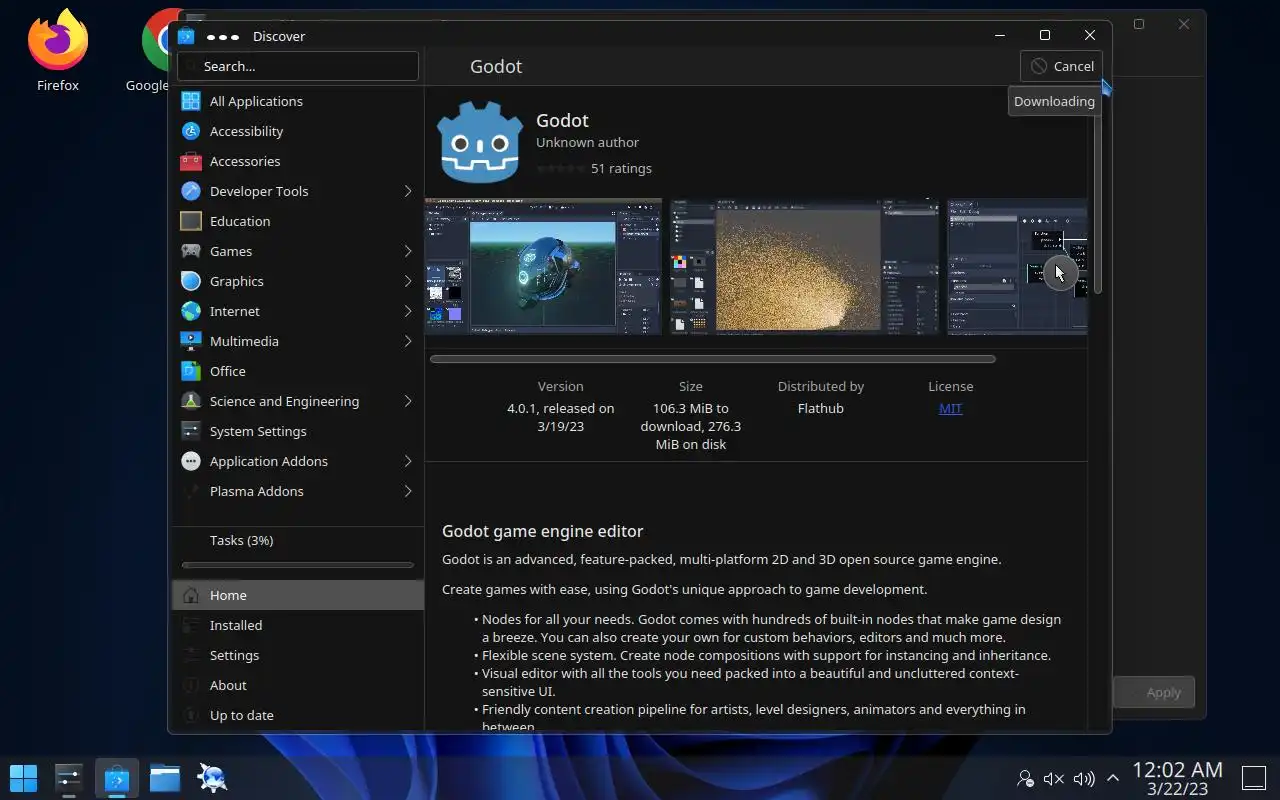Expand the Developer Tools submenu arrow

click(x=408, y=191)
